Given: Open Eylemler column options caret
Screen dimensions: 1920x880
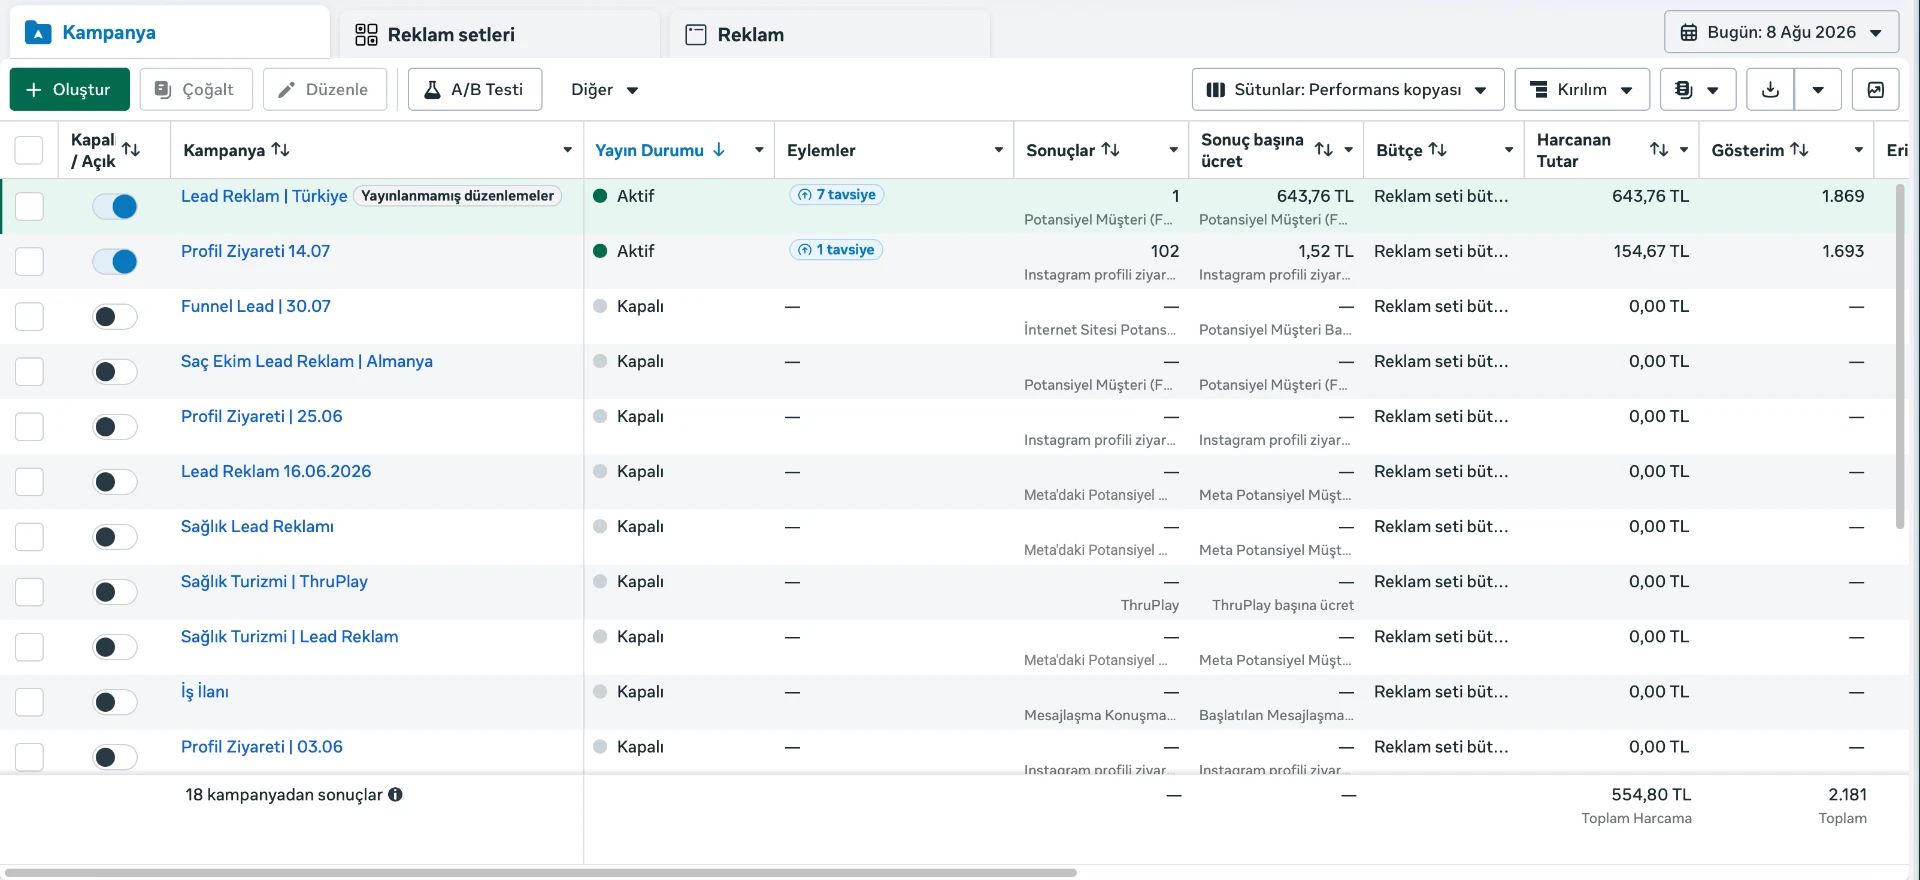Looking at the screenshot, I should [x=998, y=150].
